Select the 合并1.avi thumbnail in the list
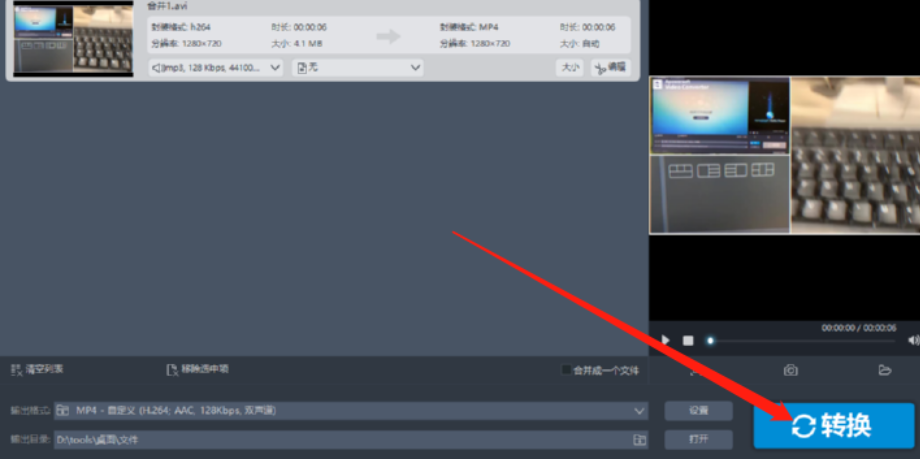Viewport: 920px width, 459px height. pyautogui.click(x=73, y=38)
